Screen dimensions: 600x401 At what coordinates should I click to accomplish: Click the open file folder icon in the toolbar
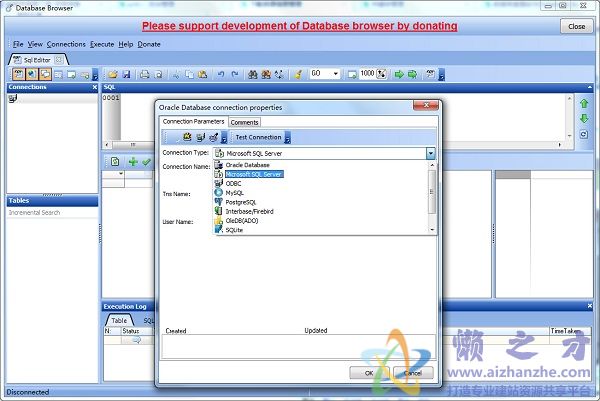(112, 74)
